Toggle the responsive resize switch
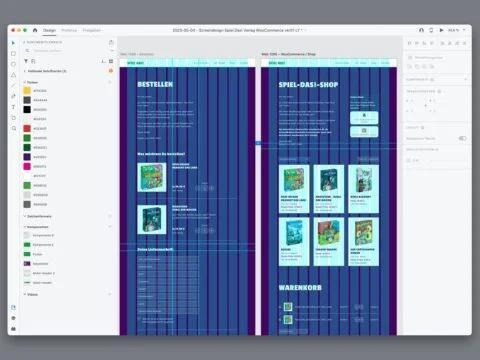Screen dimensions: 480x360 click(462, 138)
